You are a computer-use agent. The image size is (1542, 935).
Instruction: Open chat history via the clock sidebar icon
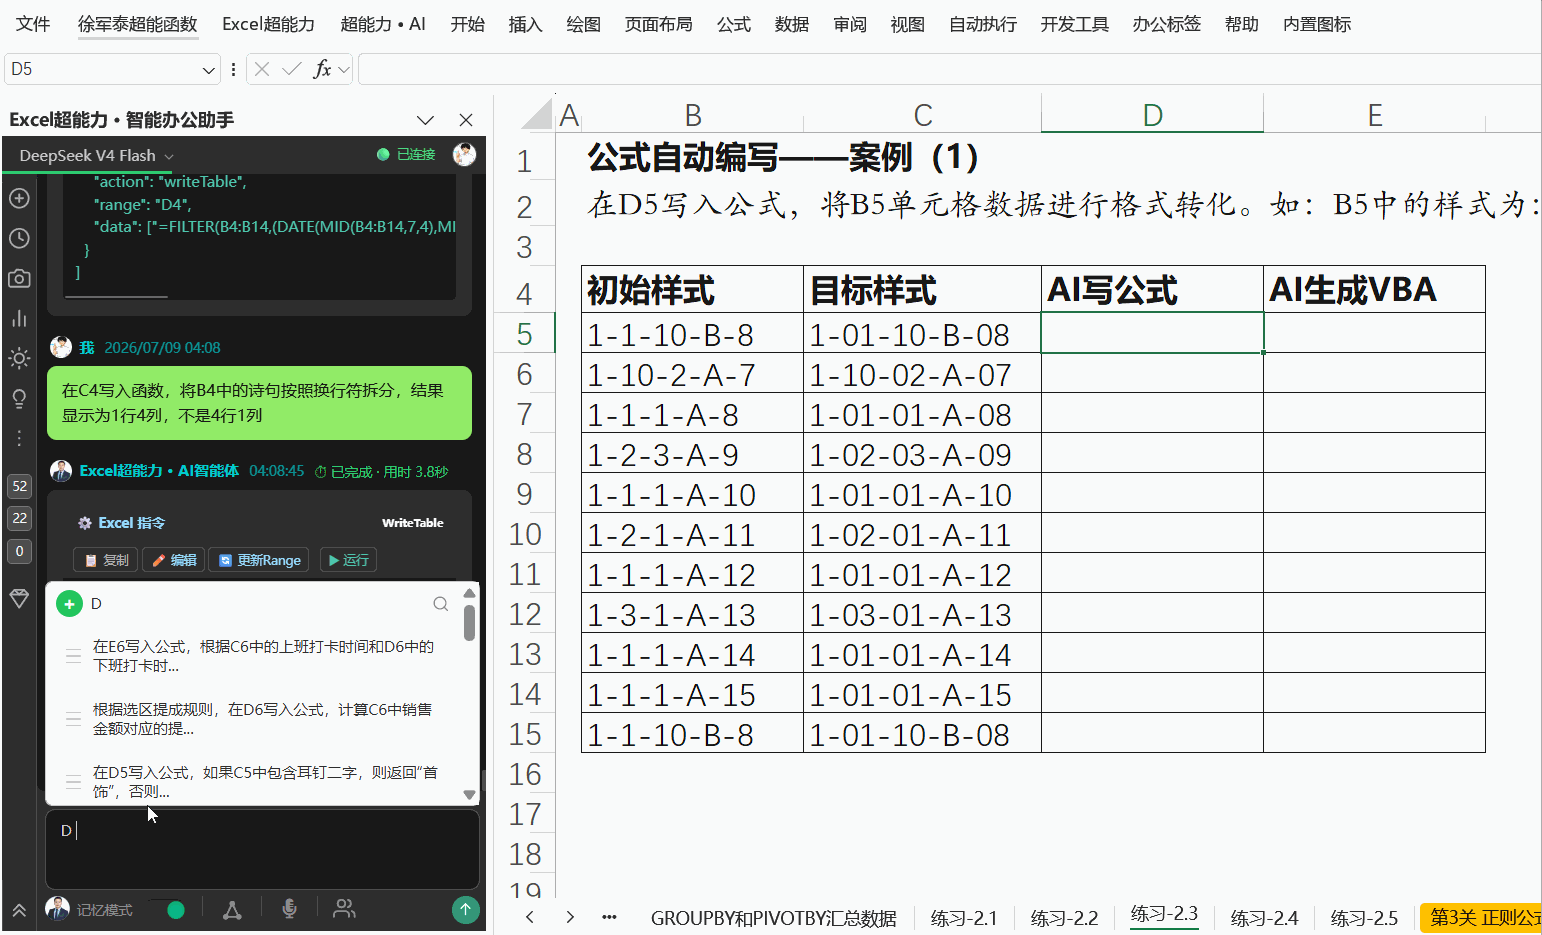(19, 238)
